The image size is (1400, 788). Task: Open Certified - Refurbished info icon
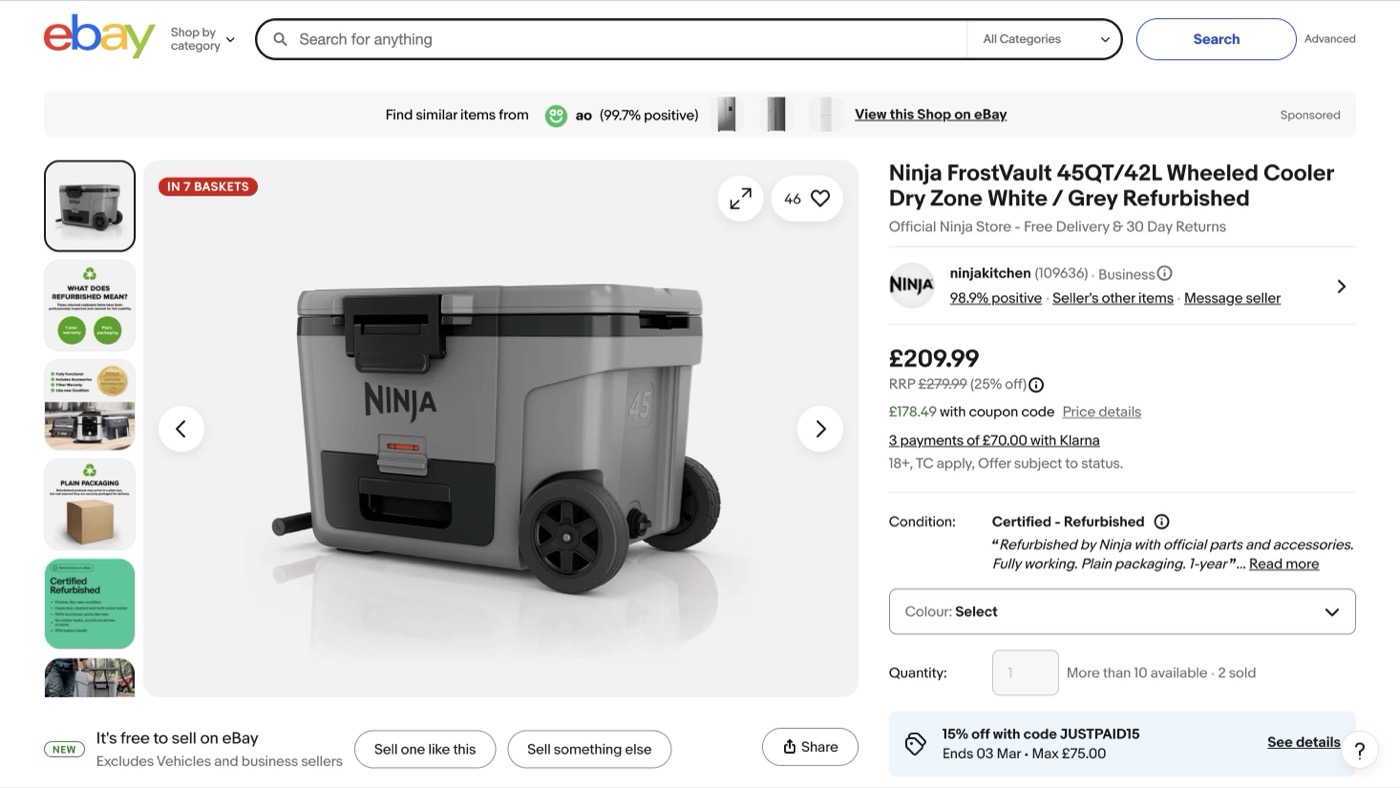click(1161, 522)
